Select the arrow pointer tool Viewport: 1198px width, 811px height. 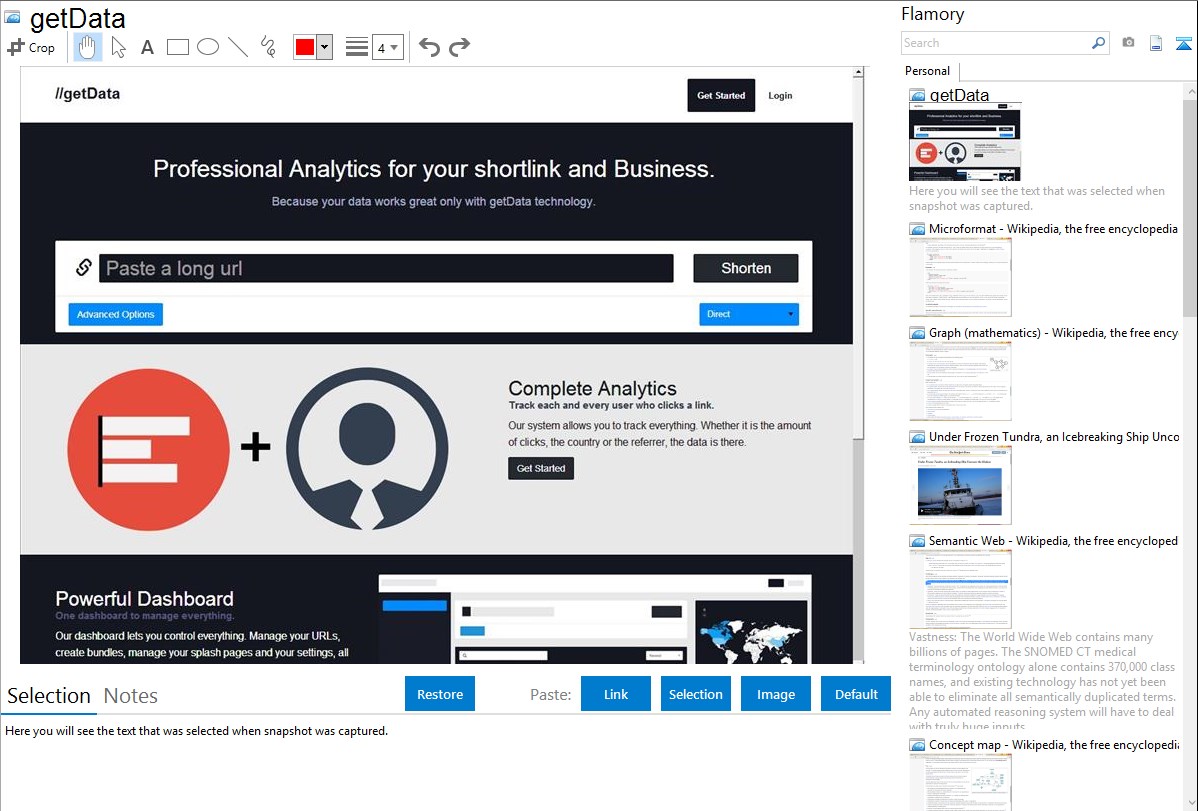pyautogui.click(x=118, y=47)
